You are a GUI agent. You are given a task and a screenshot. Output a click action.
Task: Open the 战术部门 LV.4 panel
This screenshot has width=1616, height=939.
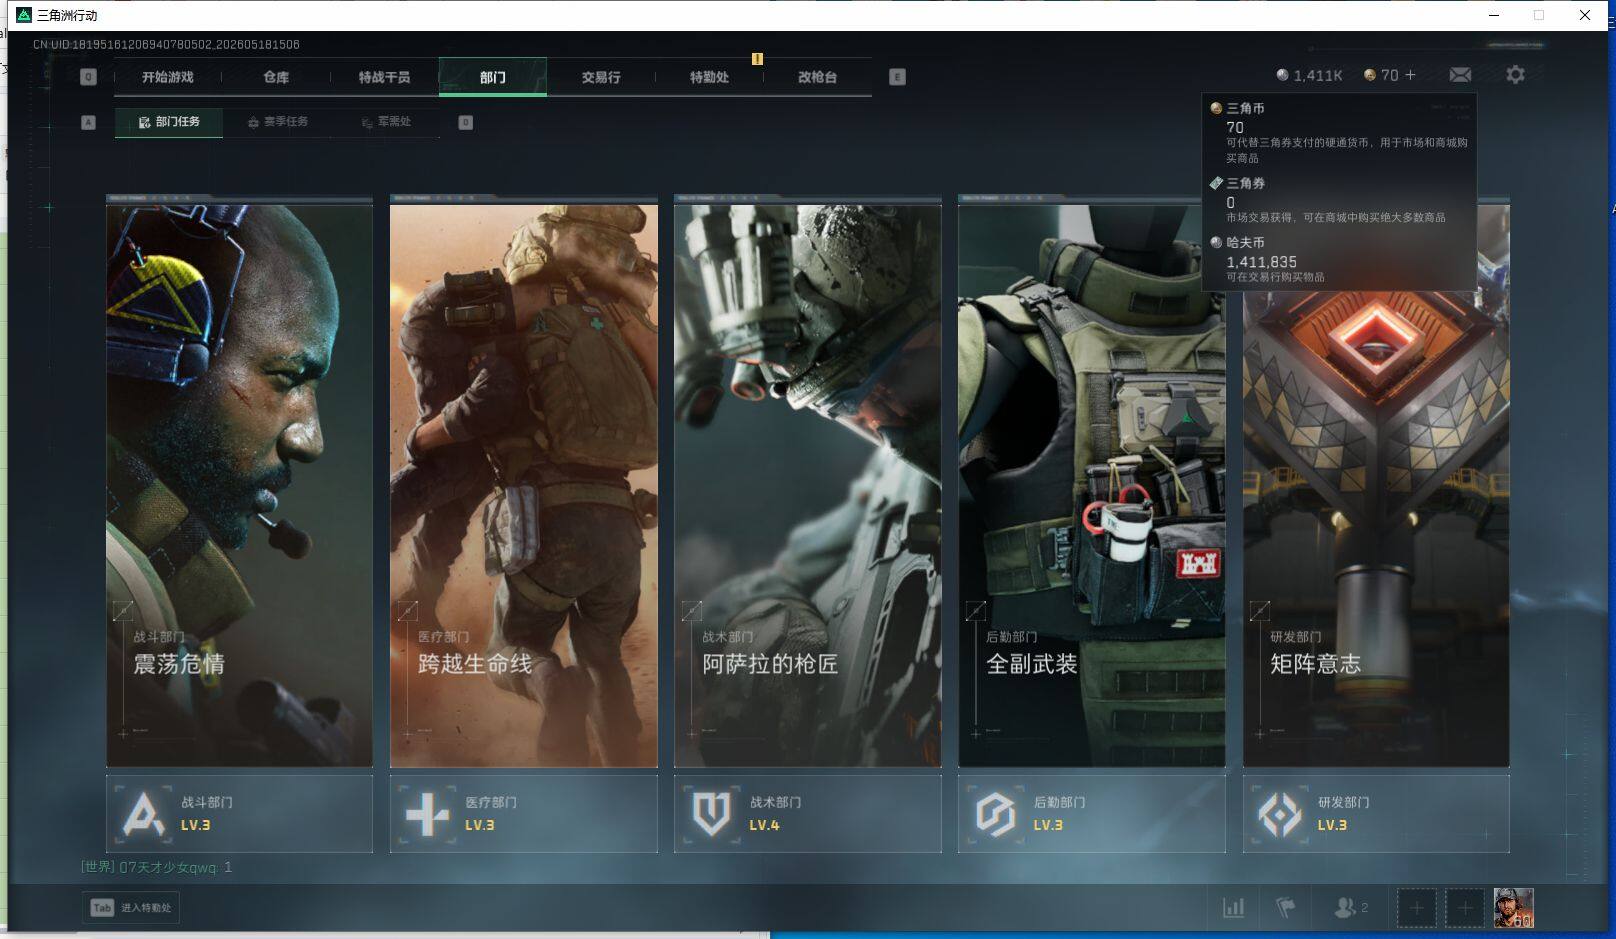click(807, 814)
